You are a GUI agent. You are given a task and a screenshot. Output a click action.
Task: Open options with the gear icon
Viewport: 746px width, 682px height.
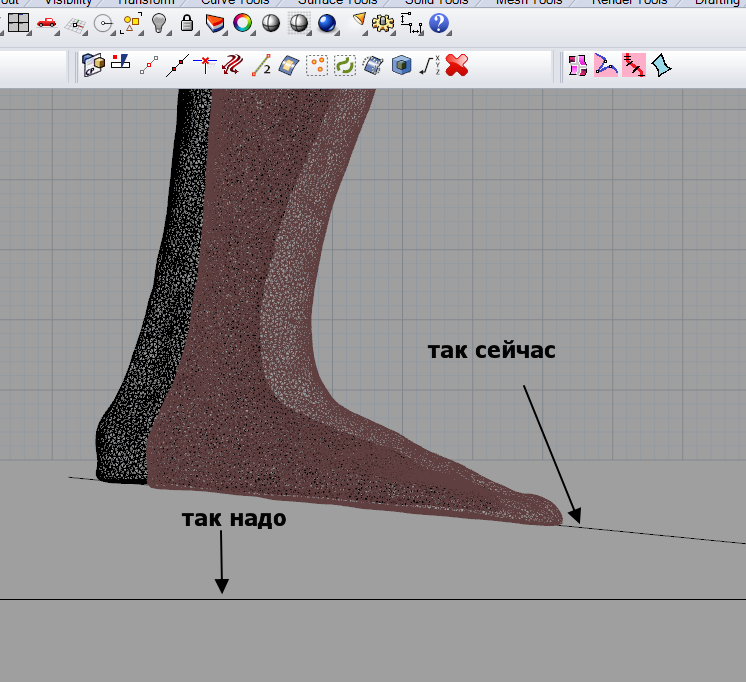coord(383,22)
